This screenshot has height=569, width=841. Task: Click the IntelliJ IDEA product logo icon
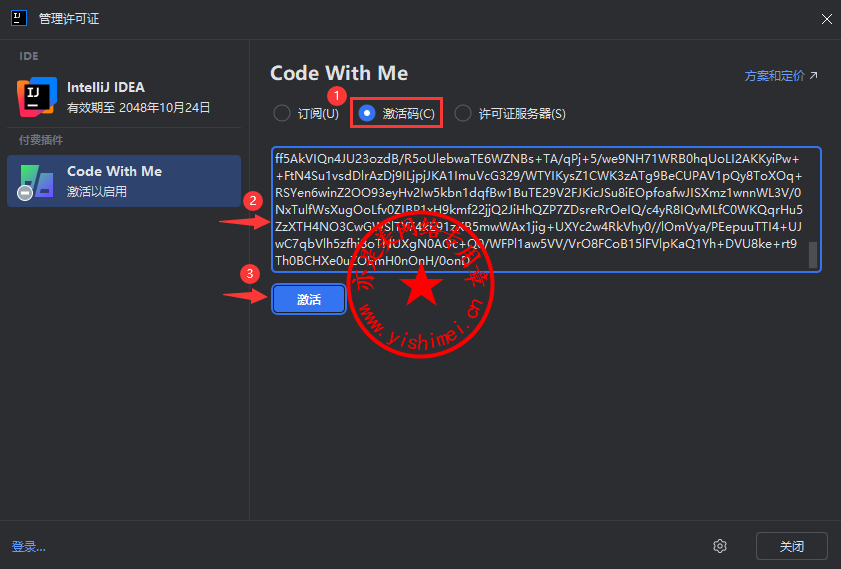tap(36, 97)
